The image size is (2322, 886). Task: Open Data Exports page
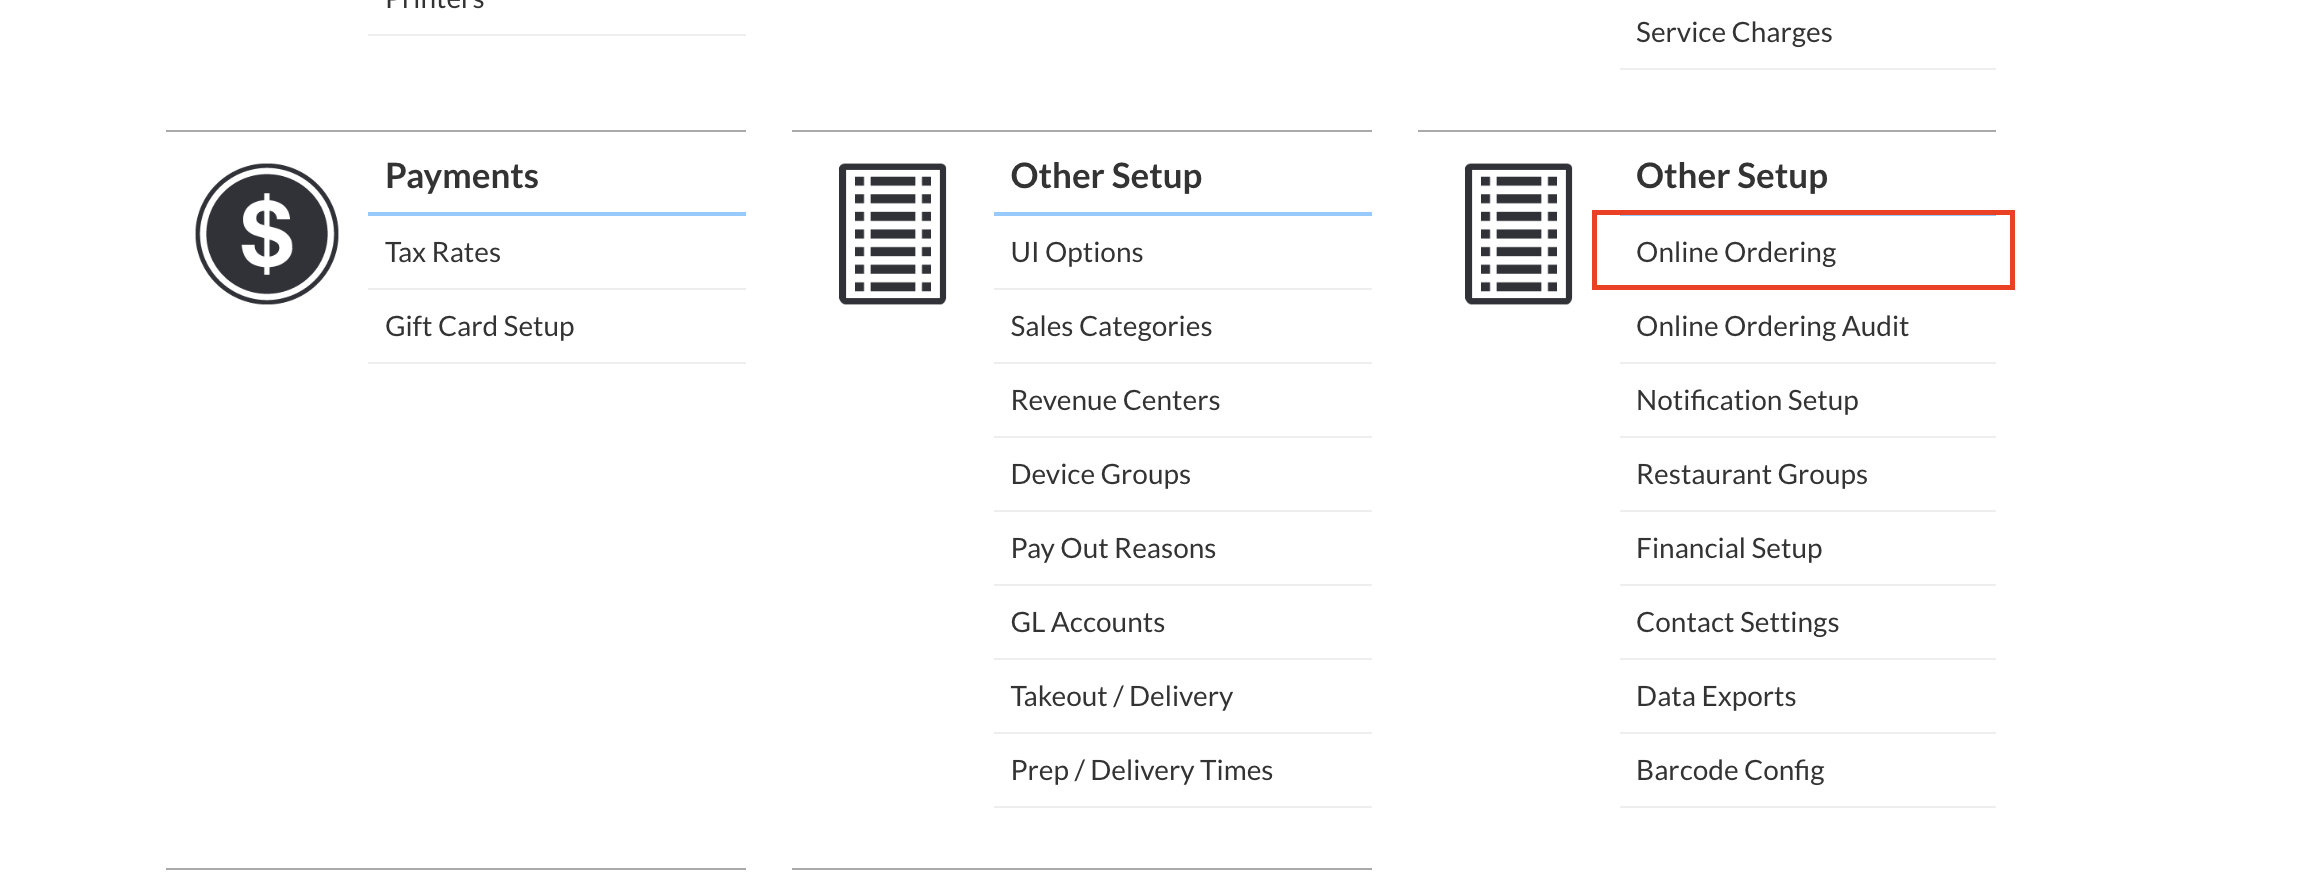click(x=1716, y=696)
